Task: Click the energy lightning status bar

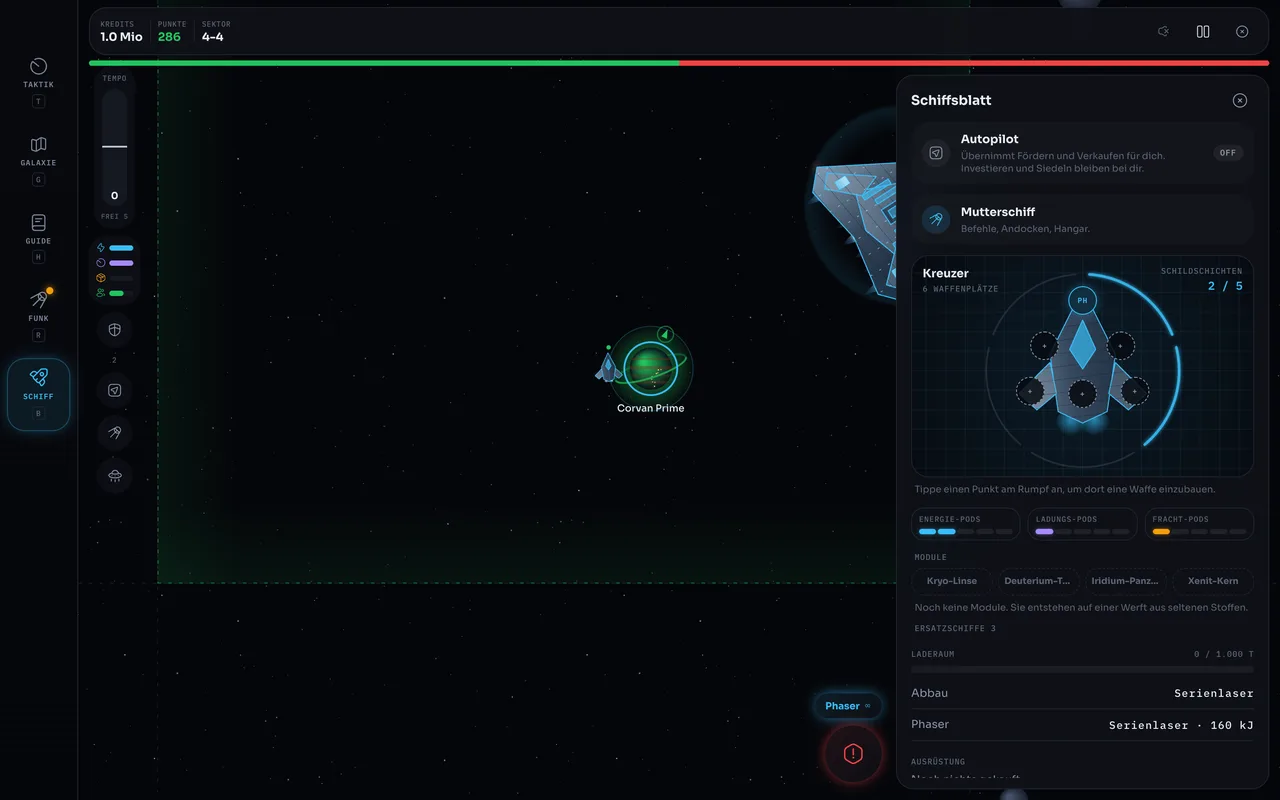Action: point(121,247)
